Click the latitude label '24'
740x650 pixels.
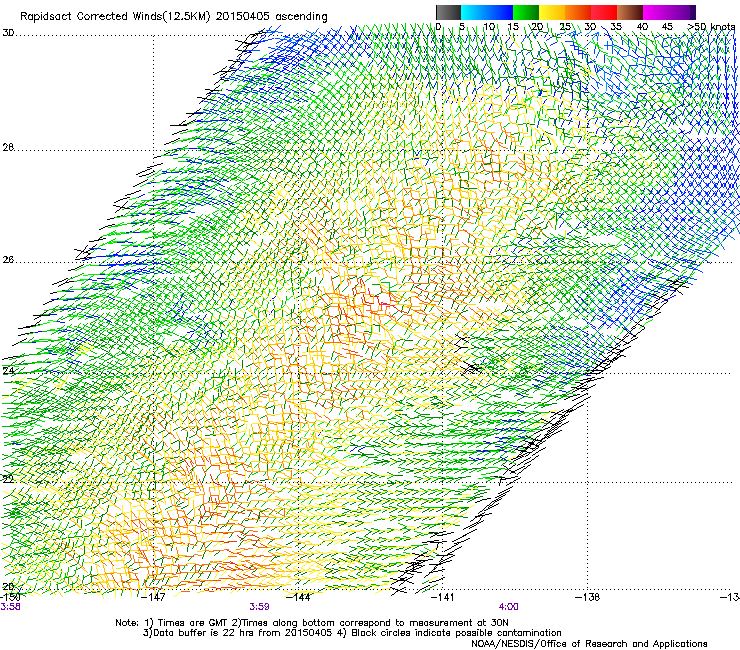click(x=8, y=371)
